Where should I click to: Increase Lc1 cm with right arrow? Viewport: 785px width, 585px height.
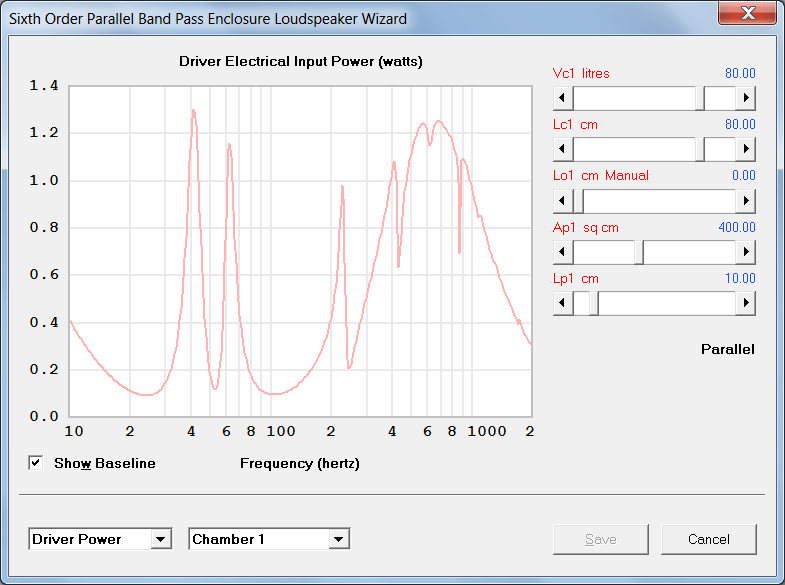point(746,149)
